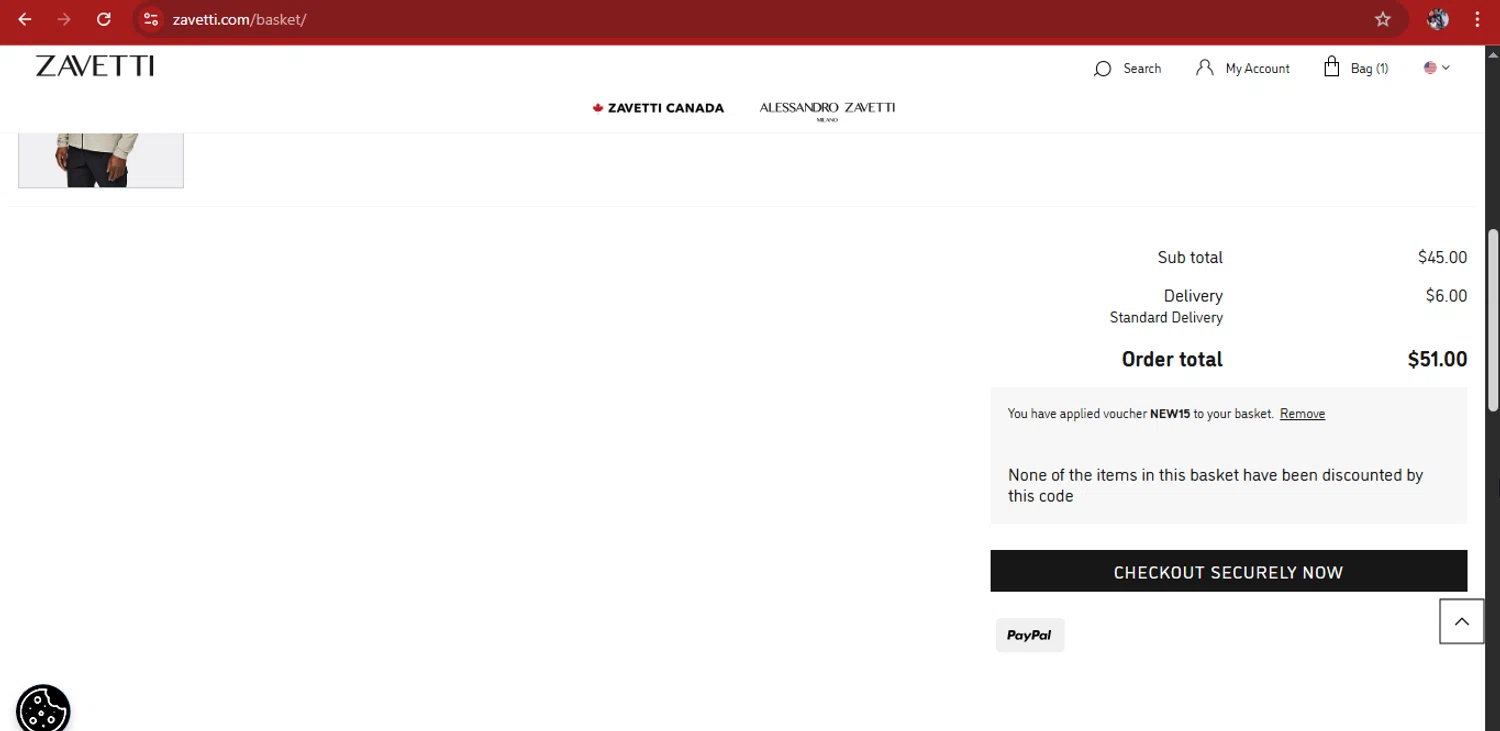
Task: Click Checkout Securely Now button
Action: [1228, 571]
